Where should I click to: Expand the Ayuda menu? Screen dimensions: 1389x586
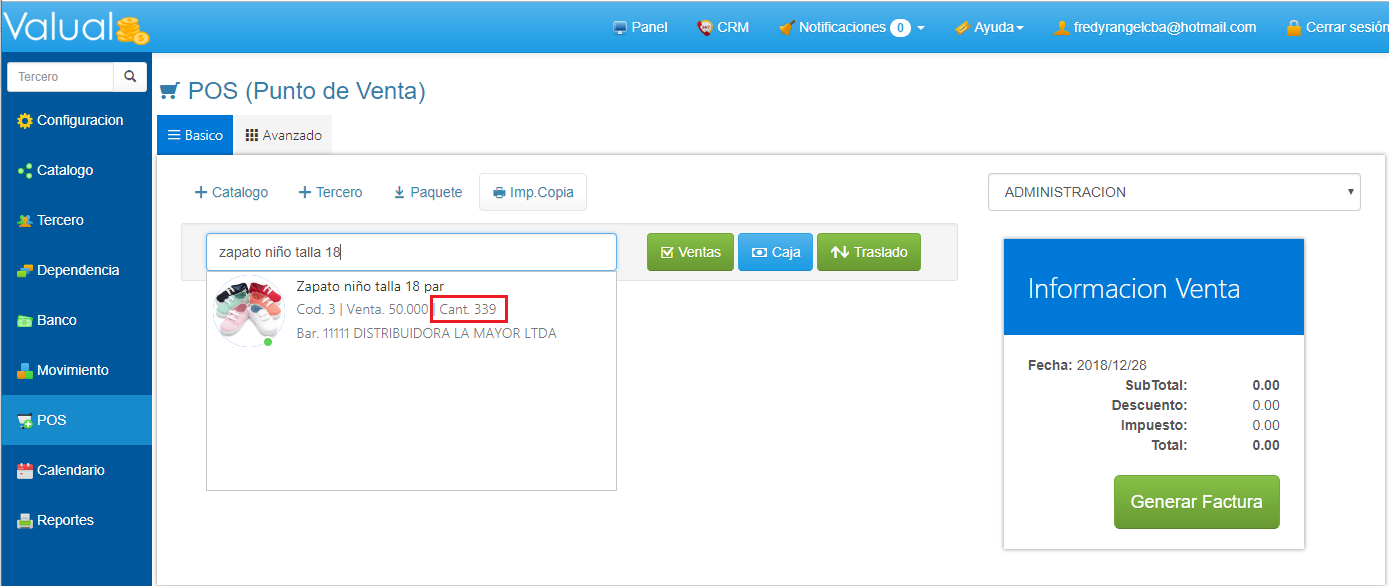click(989, 27)
